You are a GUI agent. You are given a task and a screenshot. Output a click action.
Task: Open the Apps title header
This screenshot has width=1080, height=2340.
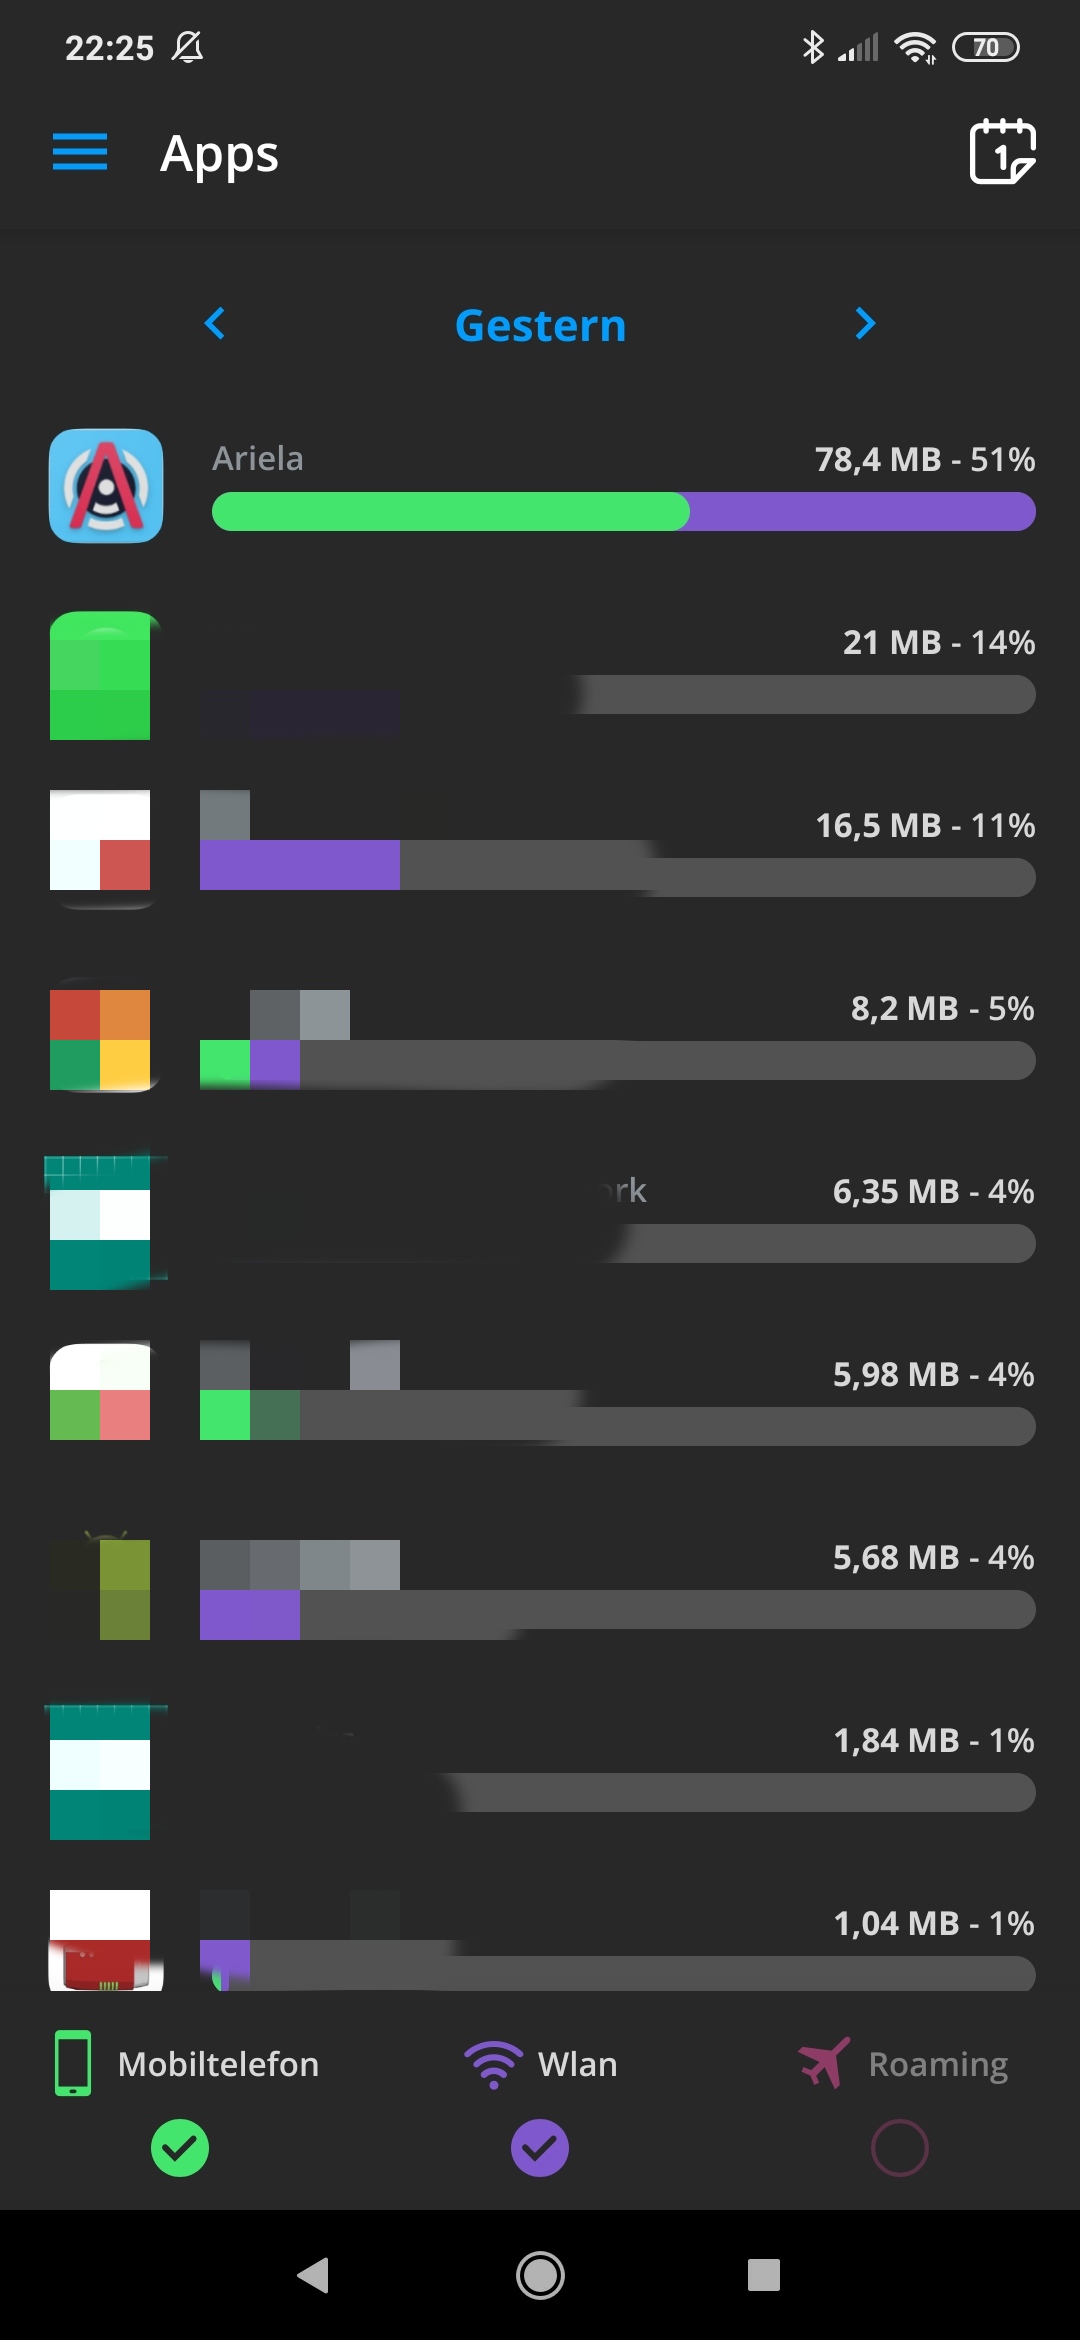click(219, 155)
